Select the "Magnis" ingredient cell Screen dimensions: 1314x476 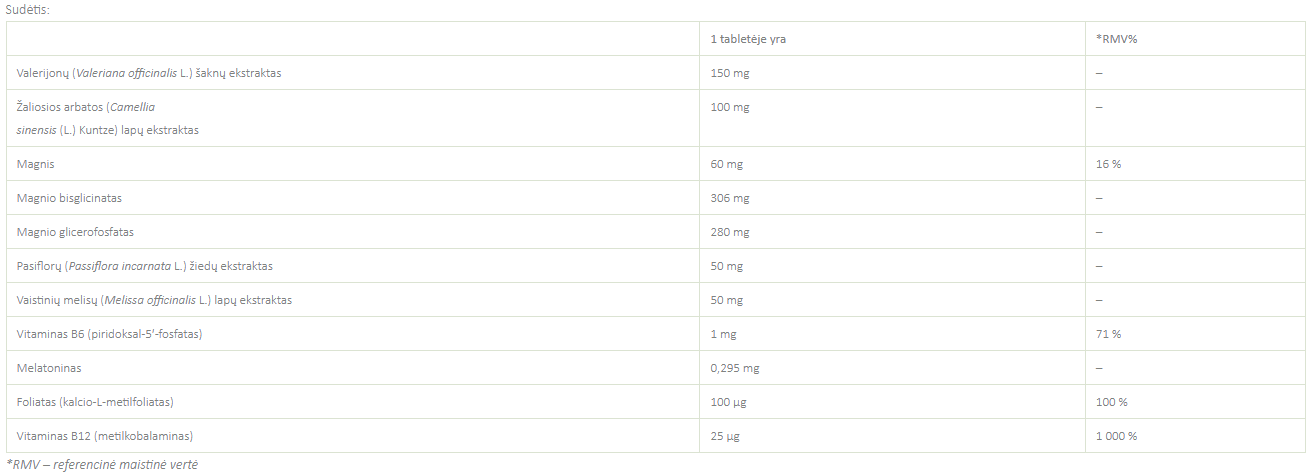(x=34, y=163)
